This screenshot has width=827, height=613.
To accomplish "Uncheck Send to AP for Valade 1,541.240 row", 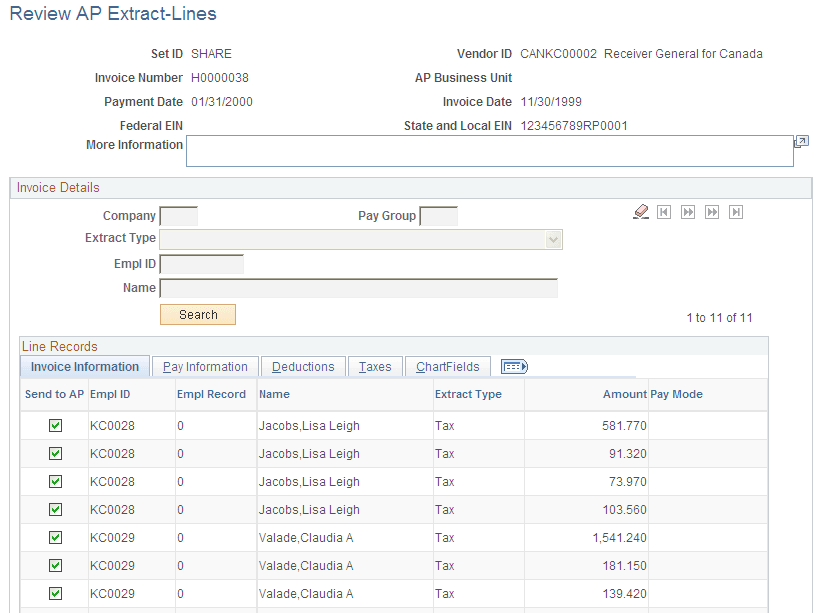I will pyautogui.click(x=55, y=537).
